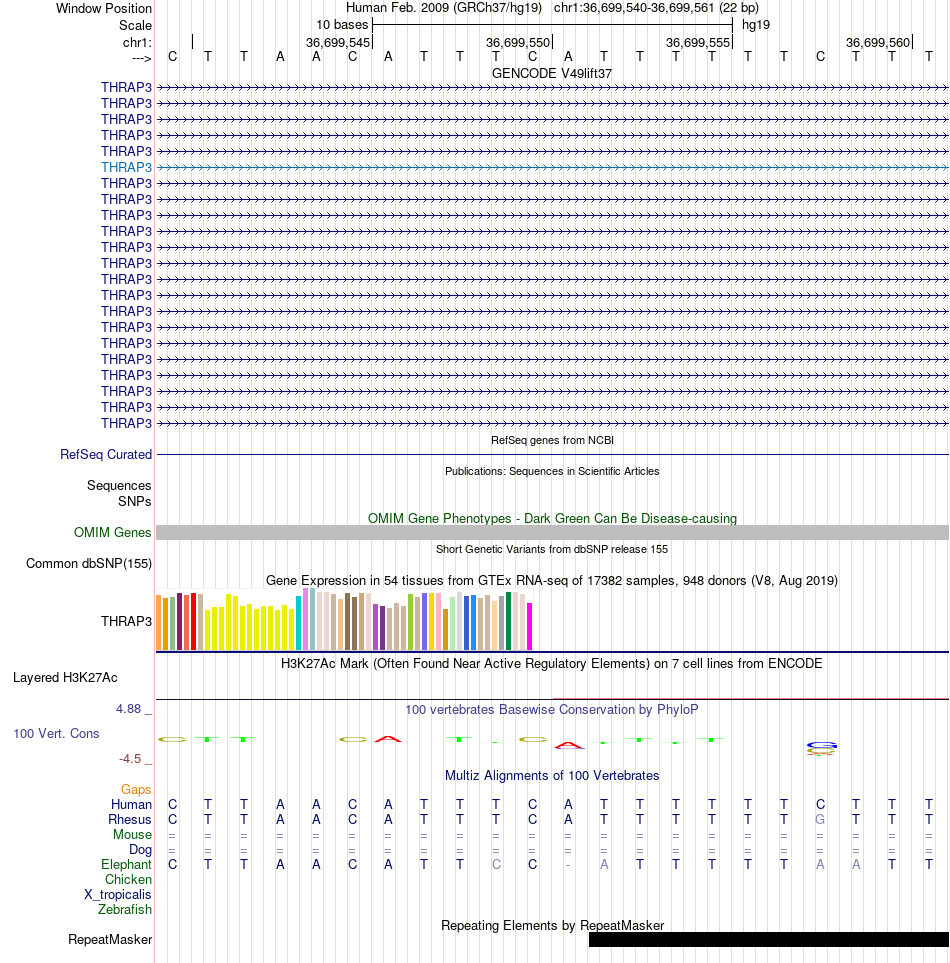Click the ---> base direction arrow
This screenshot has width=950, height=963.
141,58
